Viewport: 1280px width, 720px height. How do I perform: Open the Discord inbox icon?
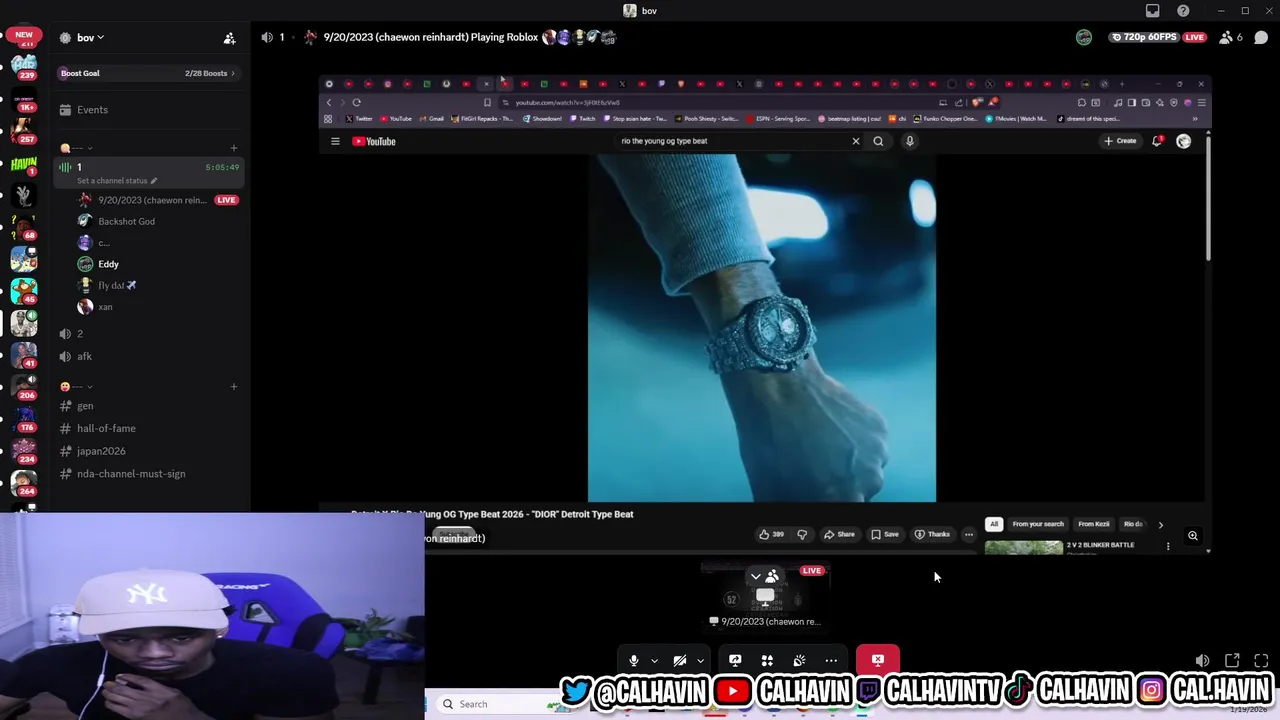point(1153,10)
